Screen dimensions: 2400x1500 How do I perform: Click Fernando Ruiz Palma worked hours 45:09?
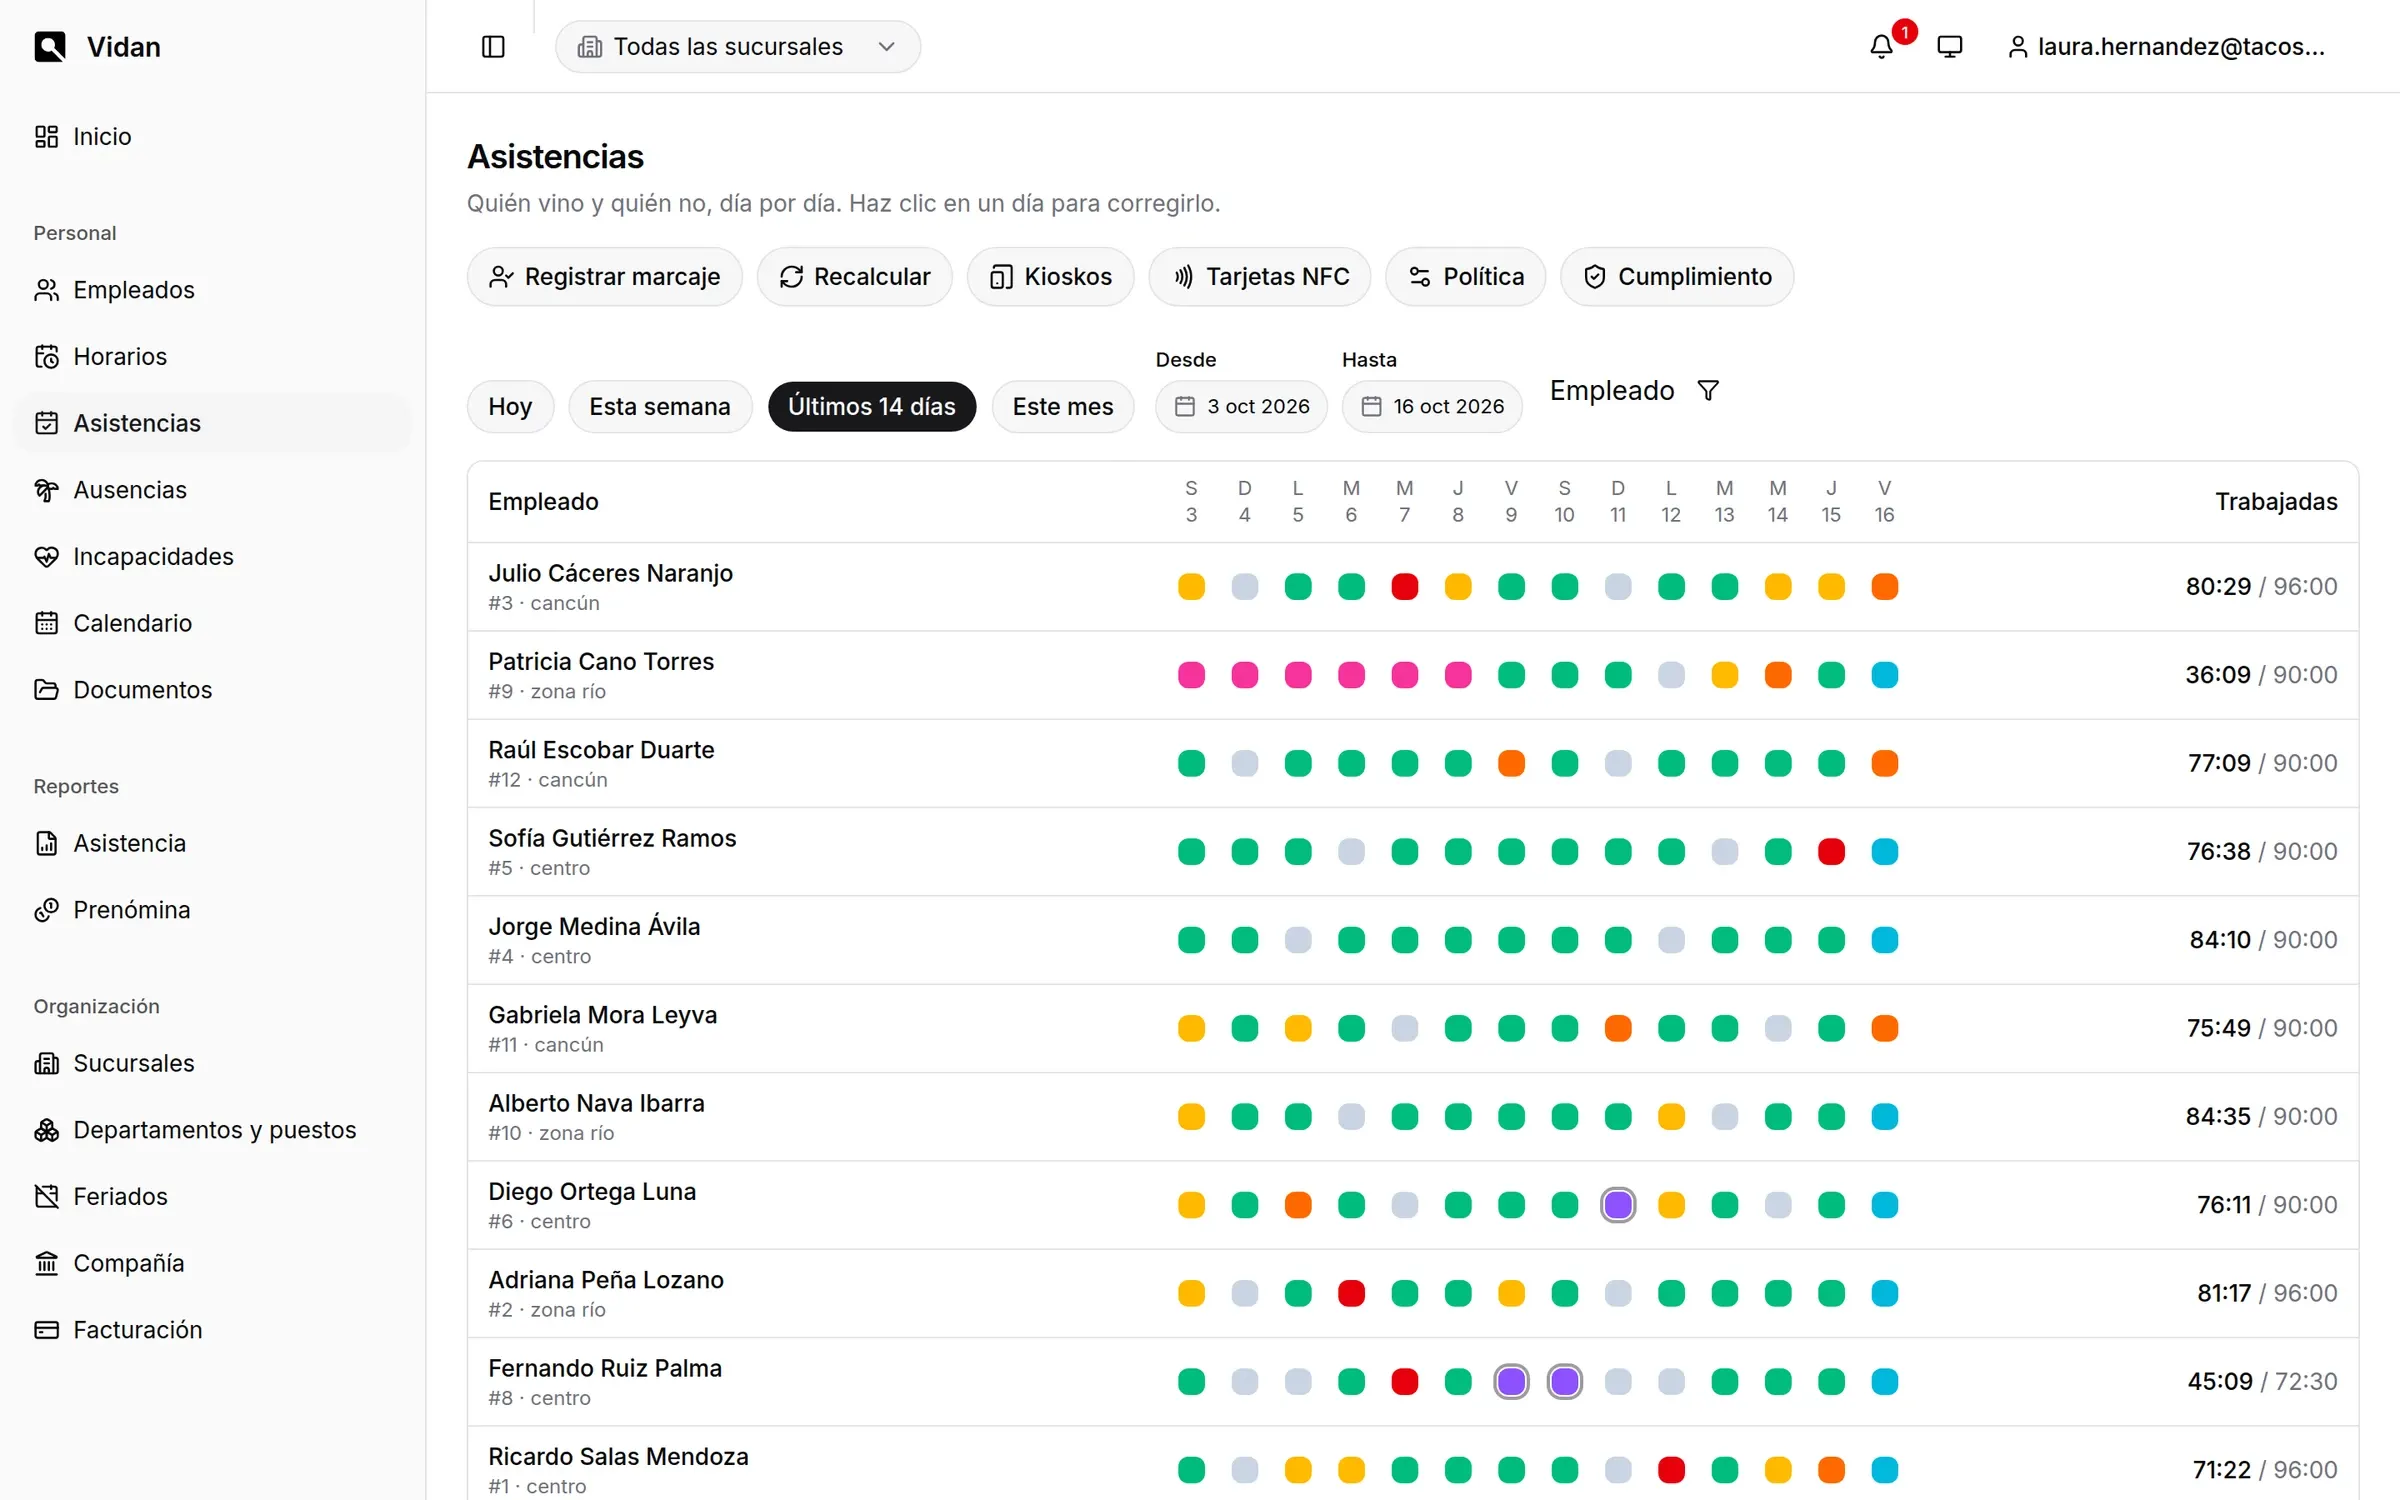point(2220,1382)
